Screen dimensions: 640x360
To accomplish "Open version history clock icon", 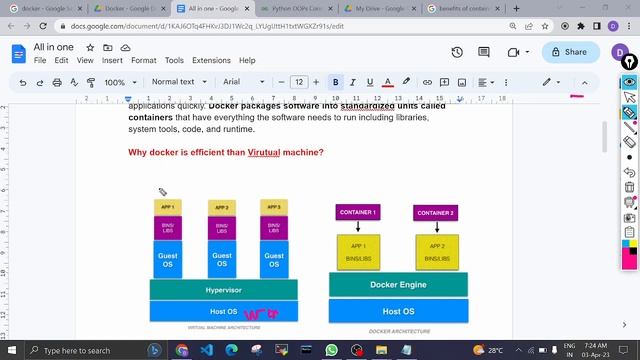I will click(457, 52).
